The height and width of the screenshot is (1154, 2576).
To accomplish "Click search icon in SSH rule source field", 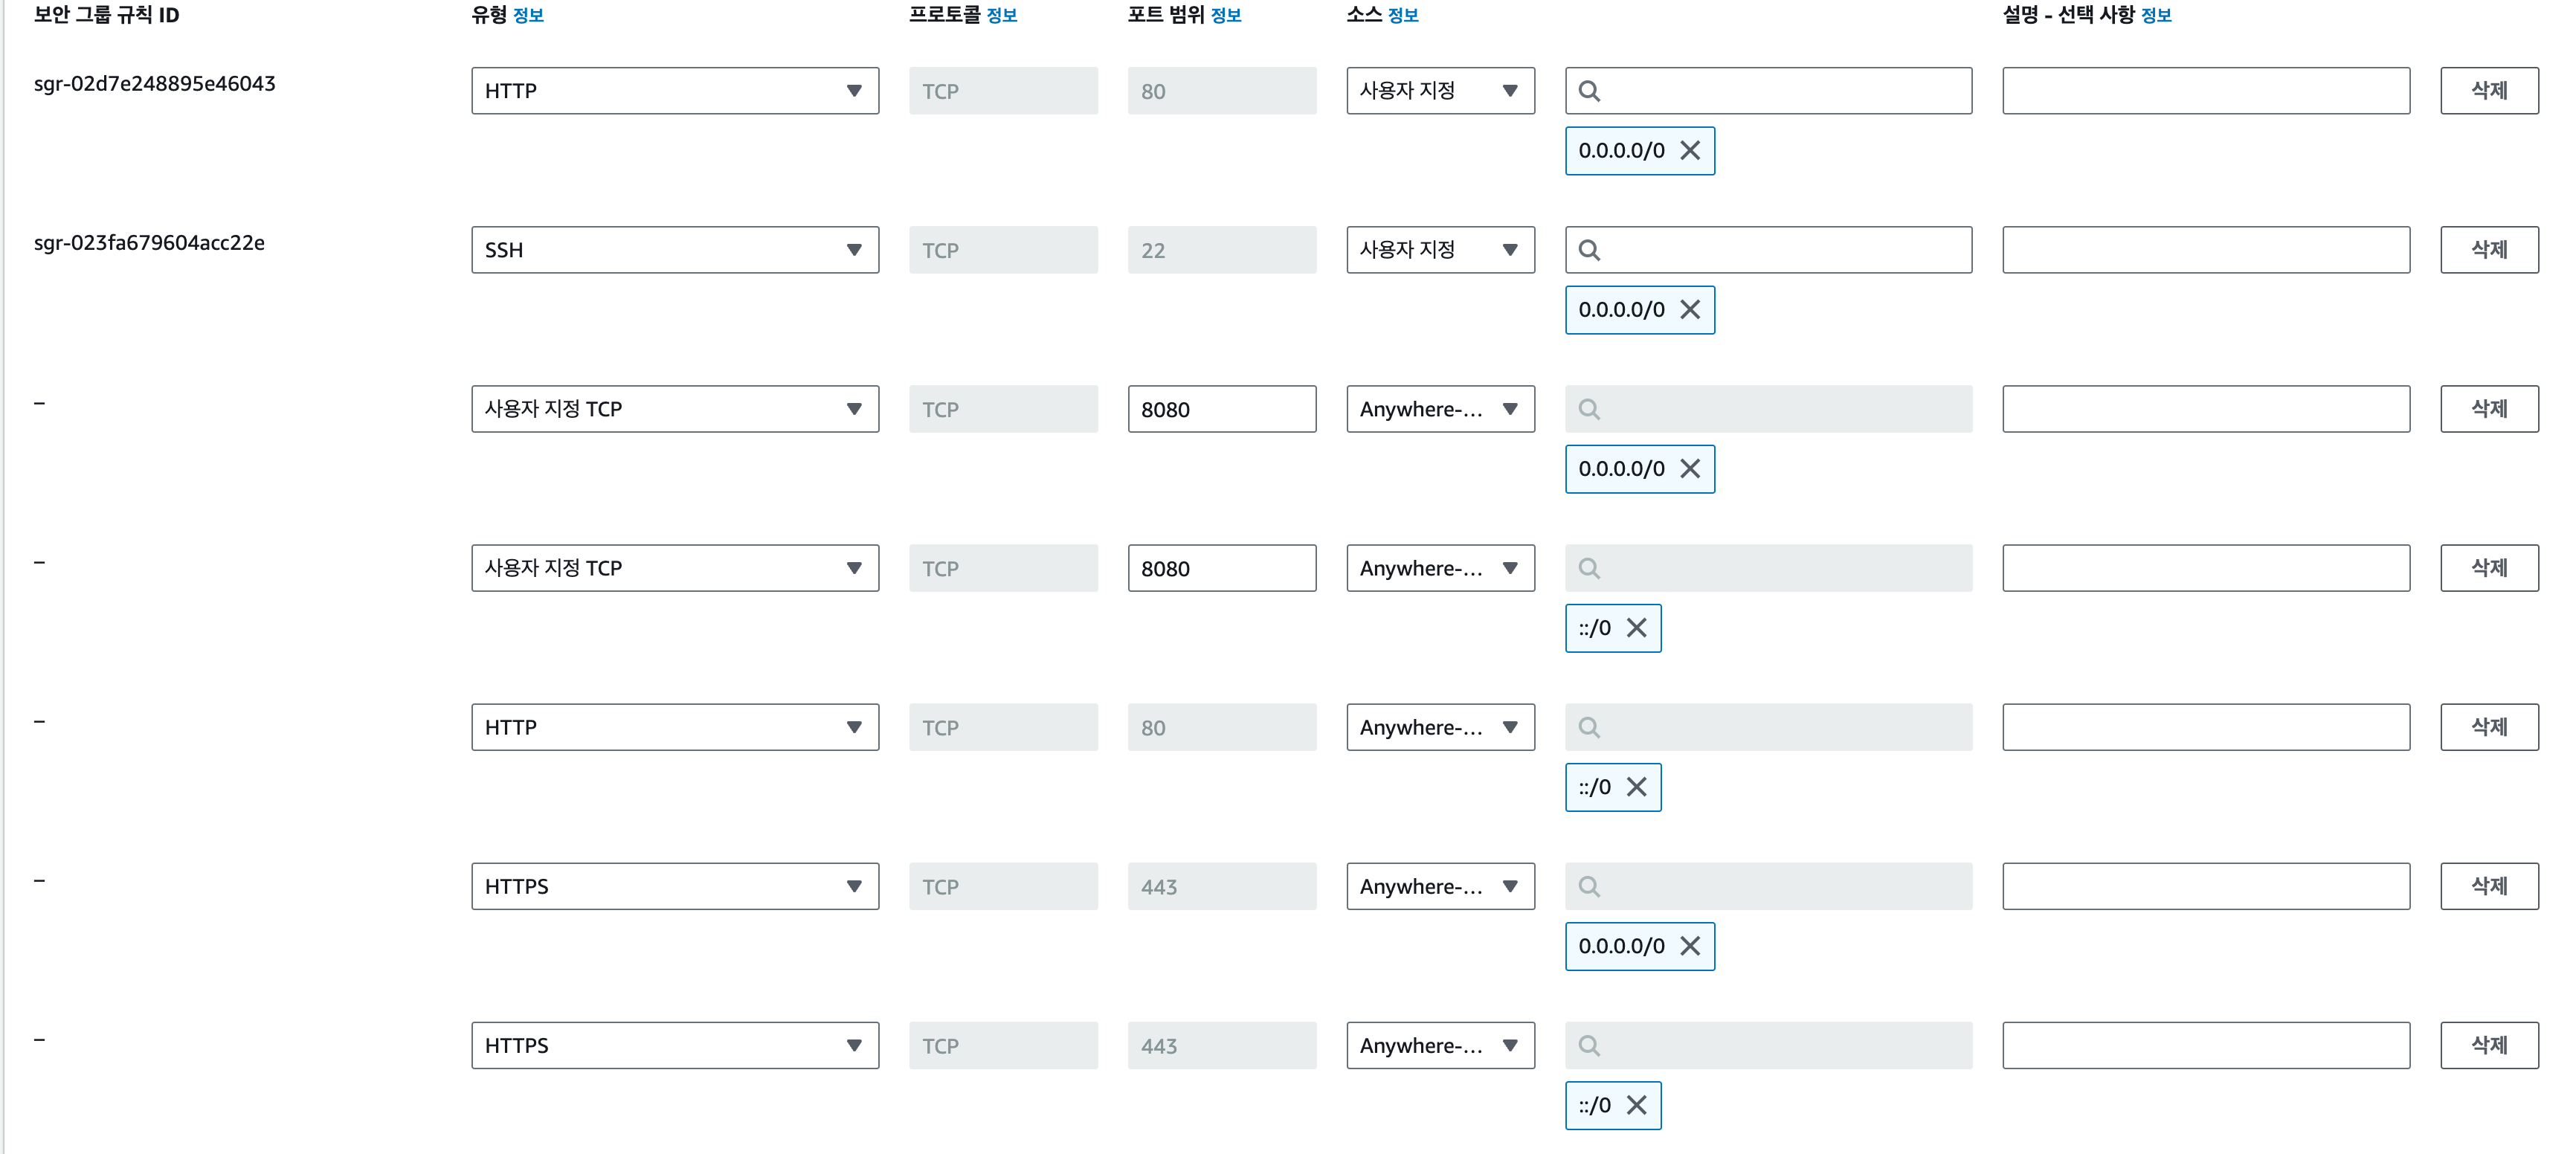I will [x=1589, y=250].
